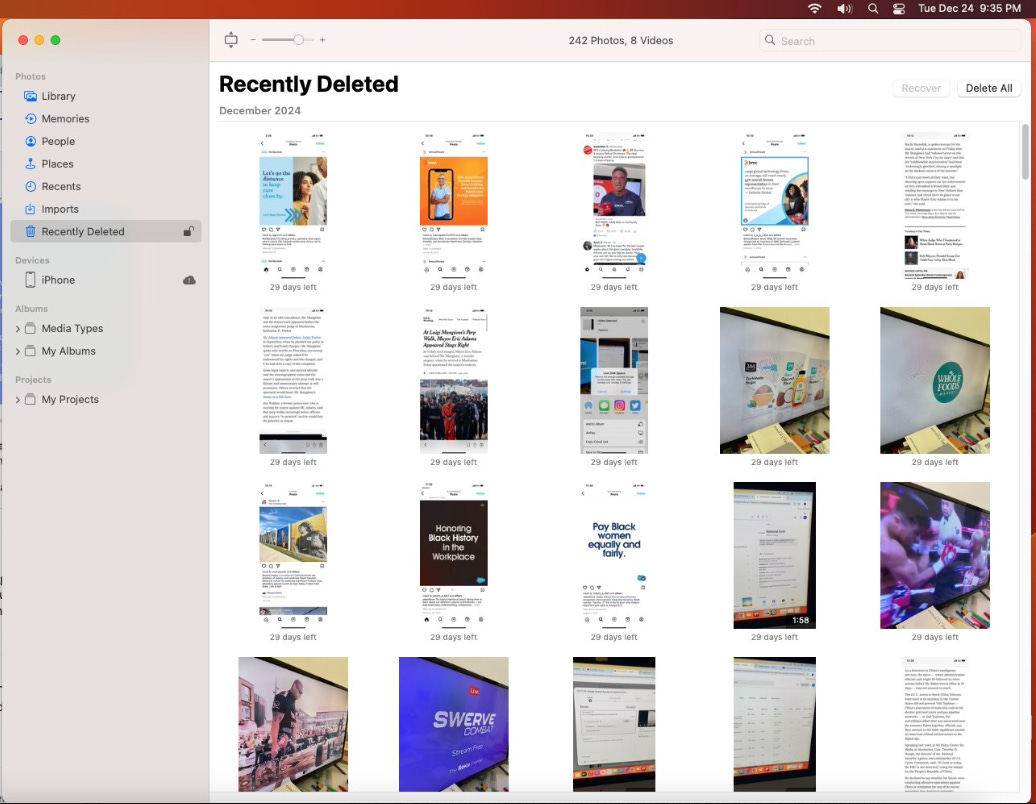
Task: Click the Library photos icon in sidebar
Action: (x=30, y=96)
